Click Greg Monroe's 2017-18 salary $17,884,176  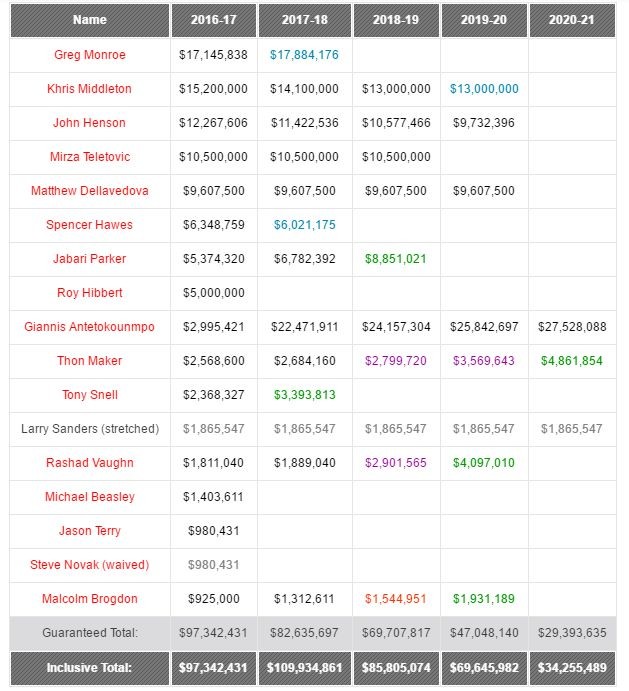[x=304, y=55]
